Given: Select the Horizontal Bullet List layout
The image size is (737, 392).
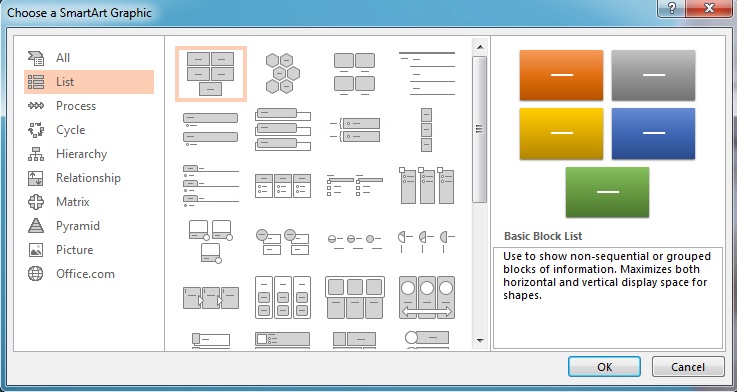Looking at the screenshot, I should [x=282, y=185].
